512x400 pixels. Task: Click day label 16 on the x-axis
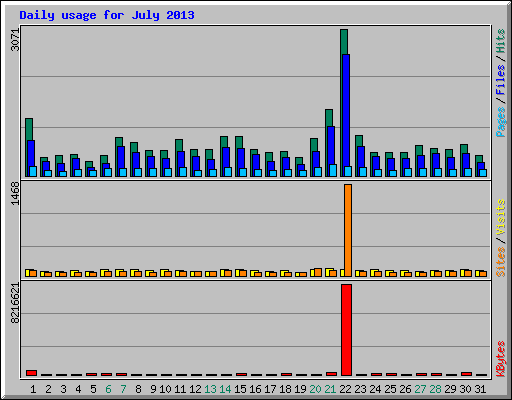[x=255, y=389]
